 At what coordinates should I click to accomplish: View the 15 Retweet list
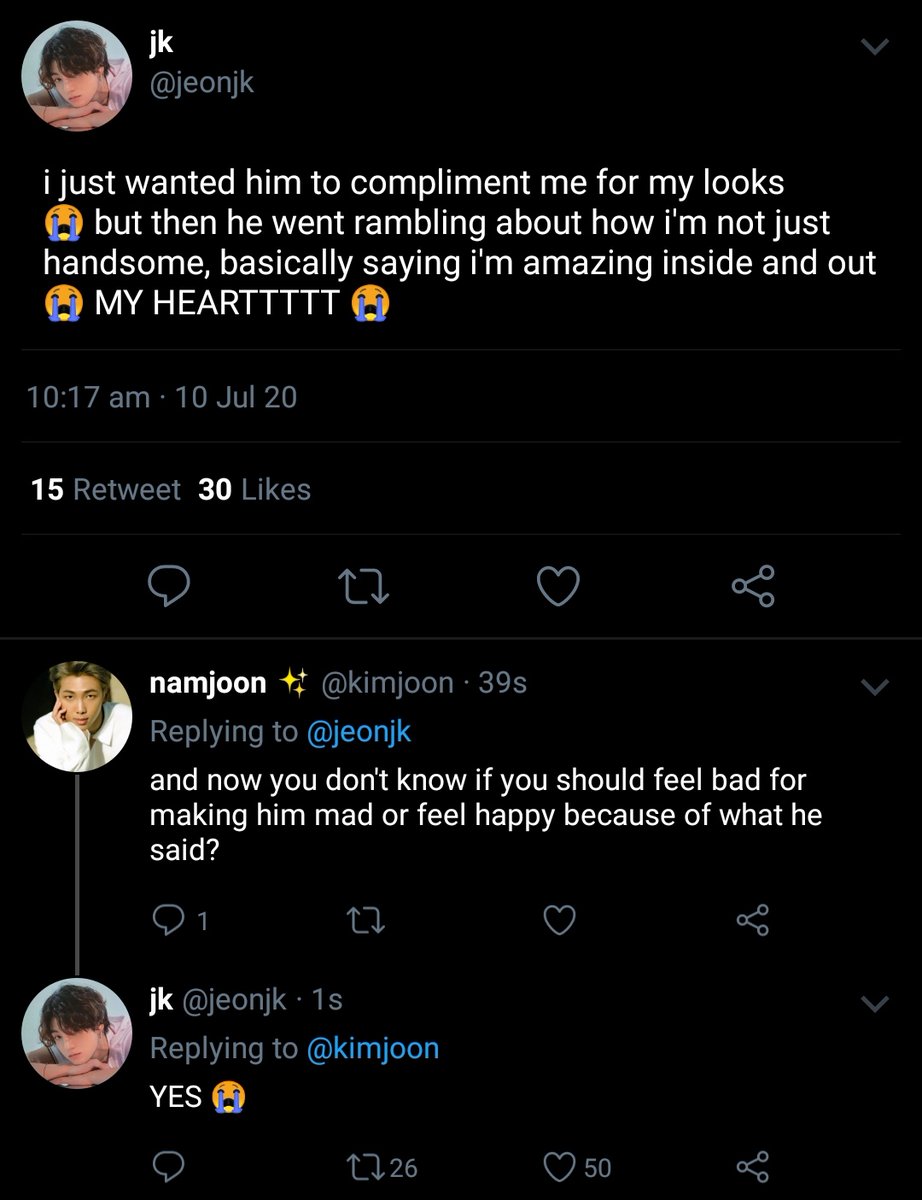tap(105, 489)
